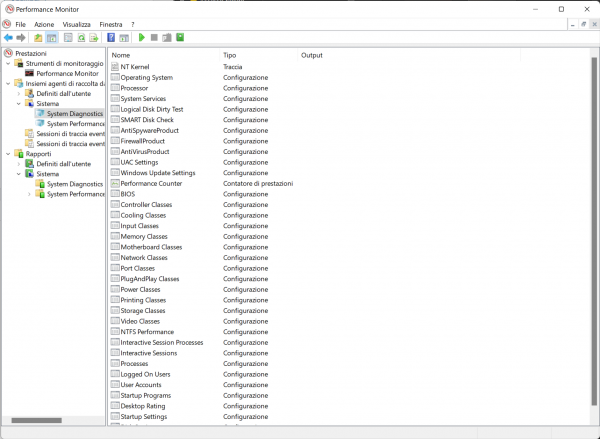The width and height of the screenshot is (600, 439).
Task: Select the Performance Counter list row
Action: pos(150,183)
